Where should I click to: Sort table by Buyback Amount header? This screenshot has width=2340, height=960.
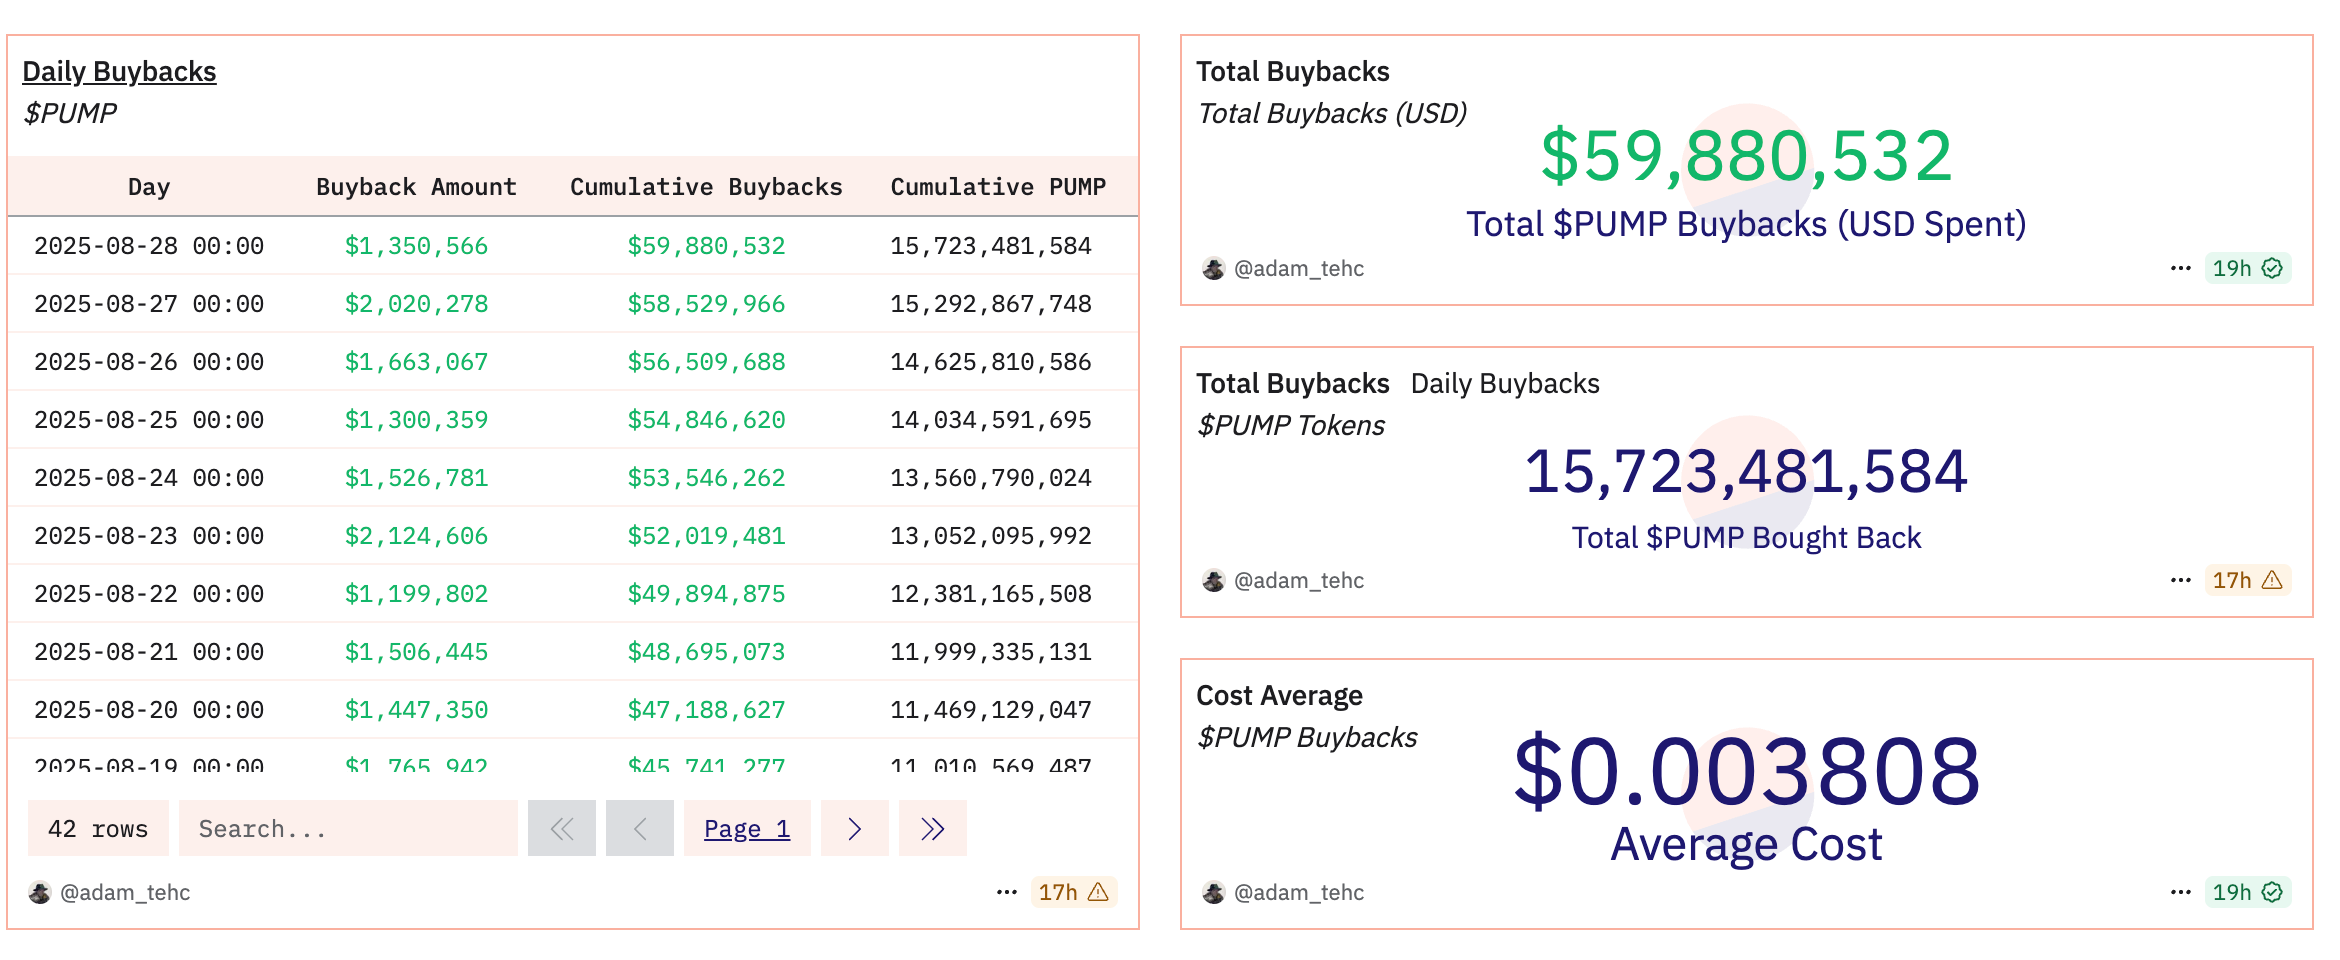point(416,186)
